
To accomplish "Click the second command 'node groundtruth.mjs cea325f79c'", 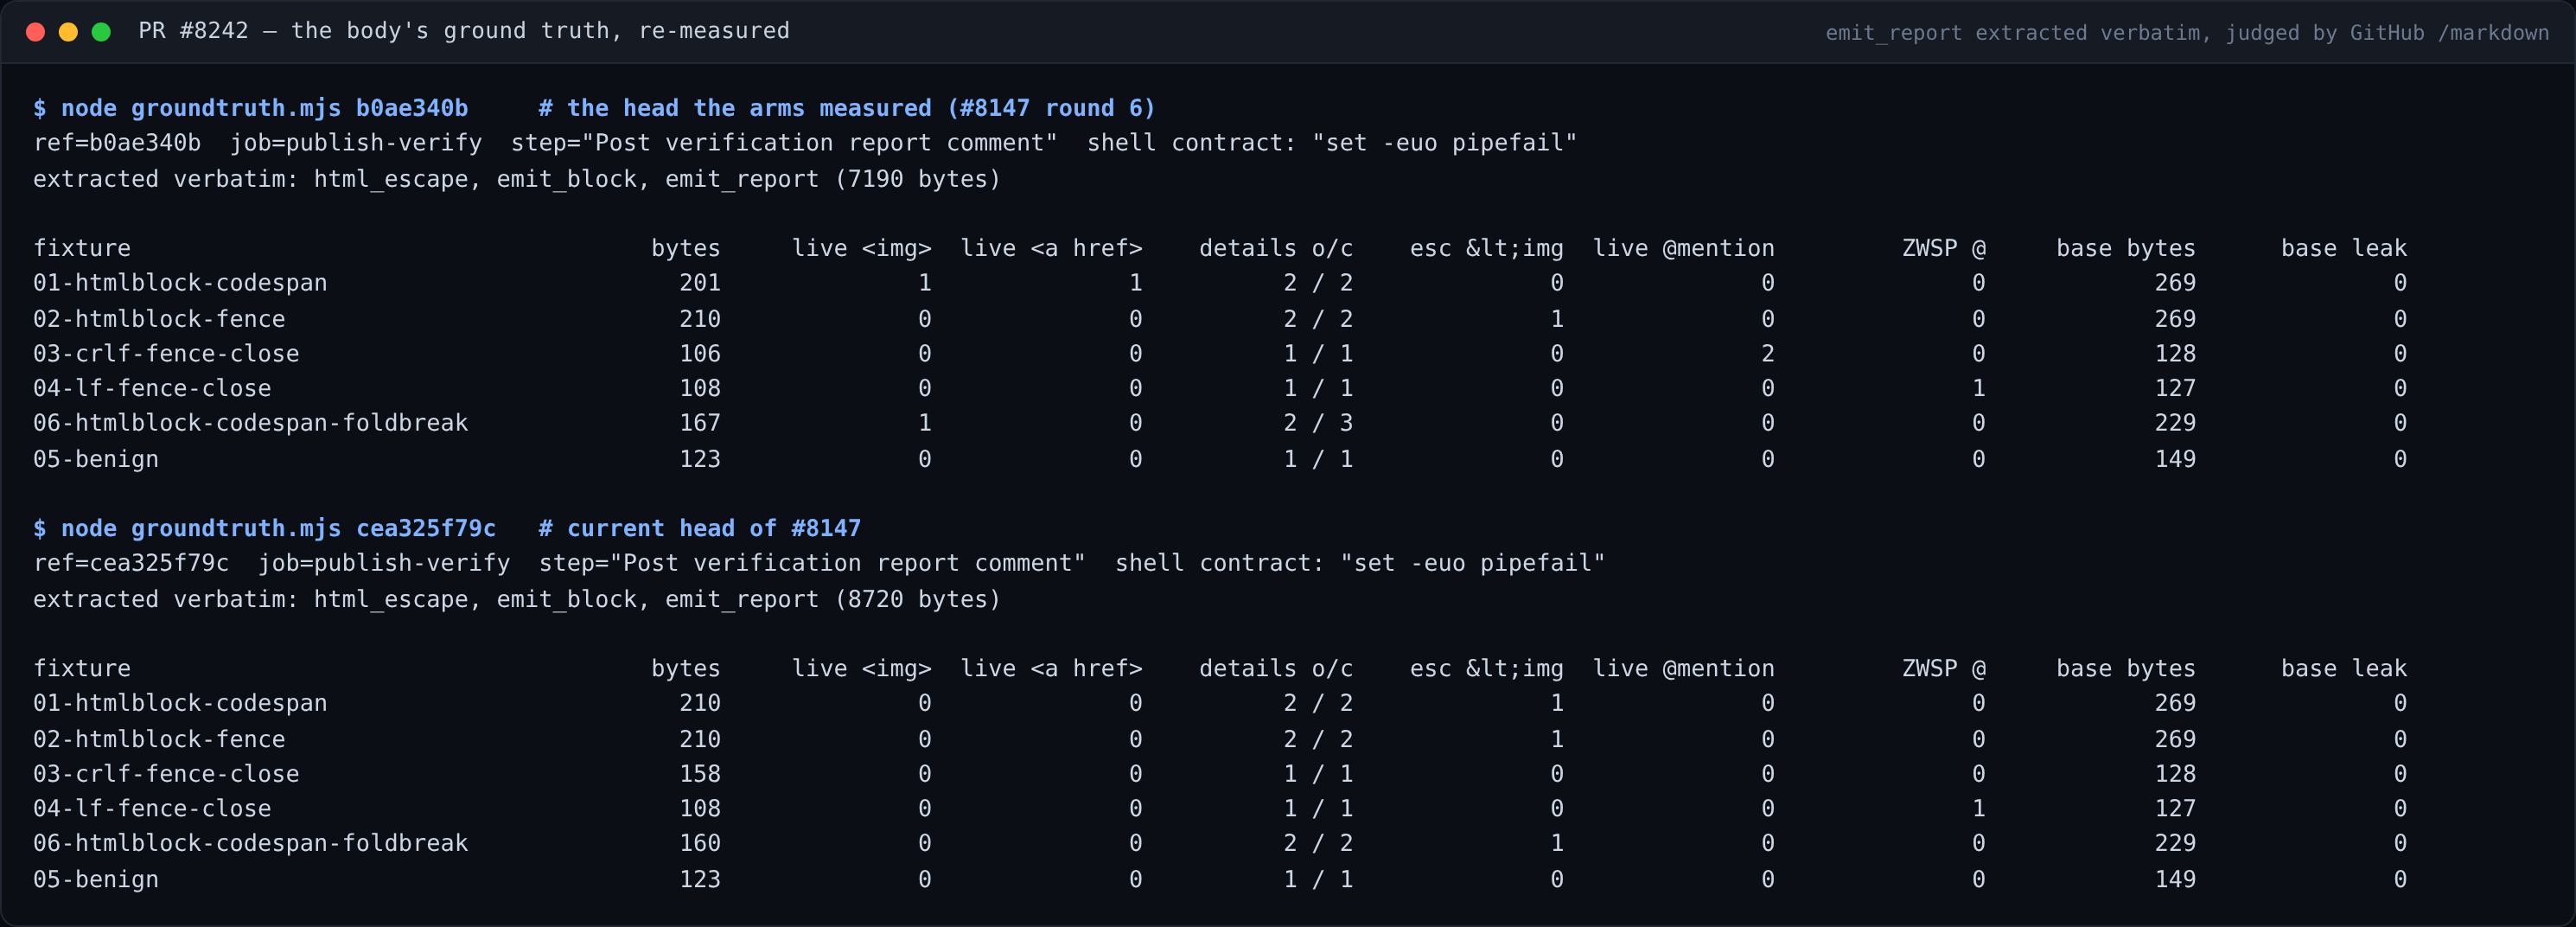I will click(278, 528).
